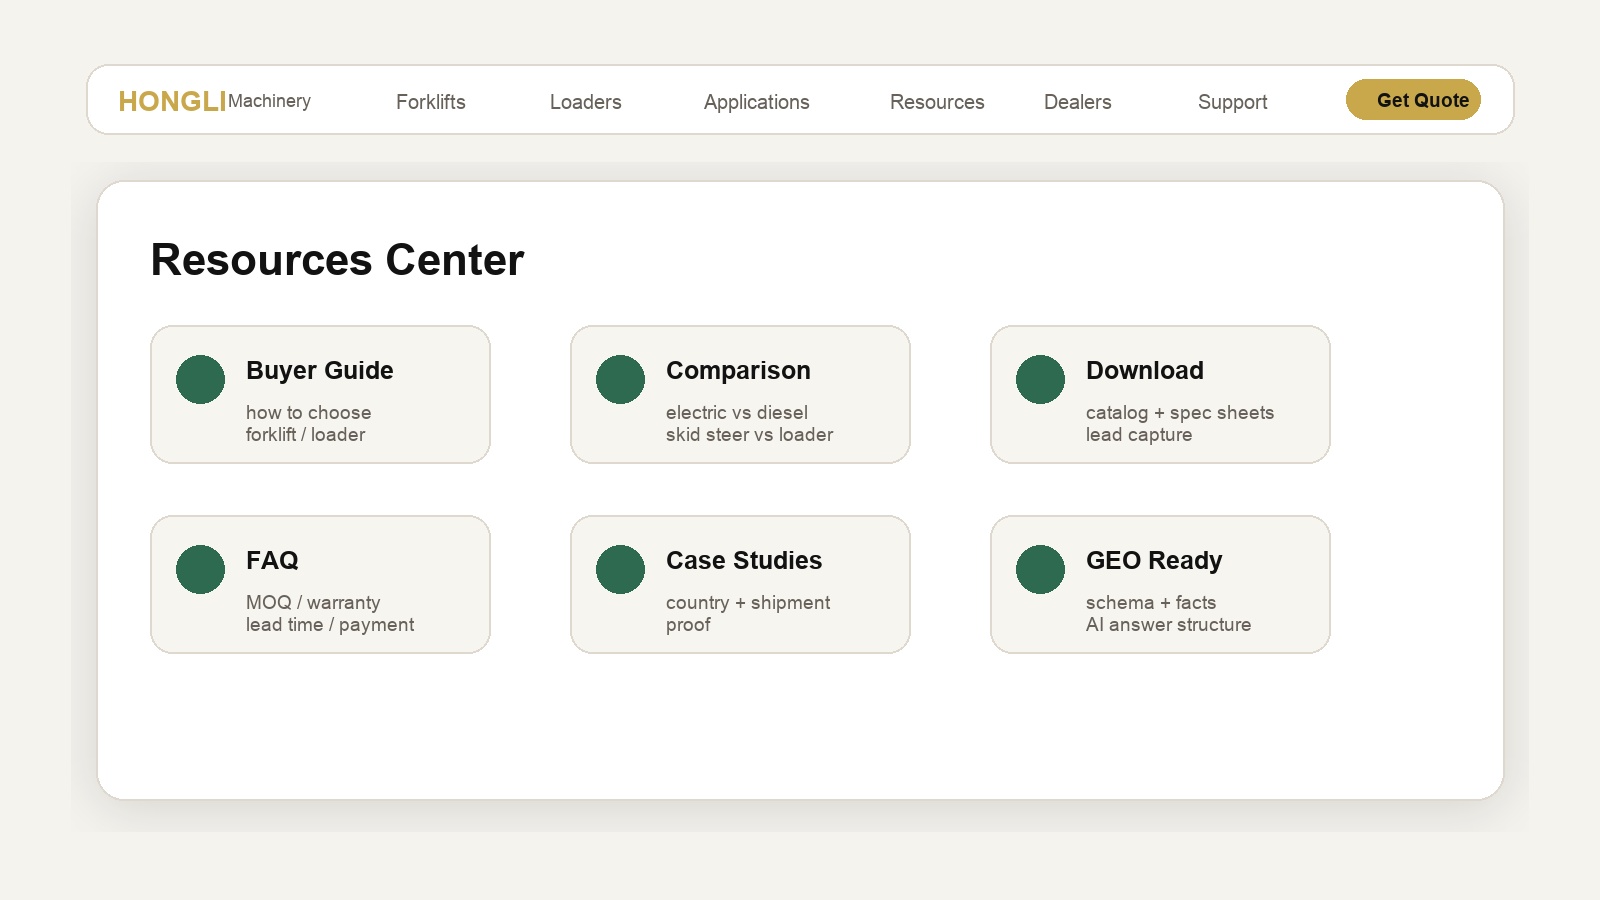Open the Buyer Guide card title

pos(320,371)
